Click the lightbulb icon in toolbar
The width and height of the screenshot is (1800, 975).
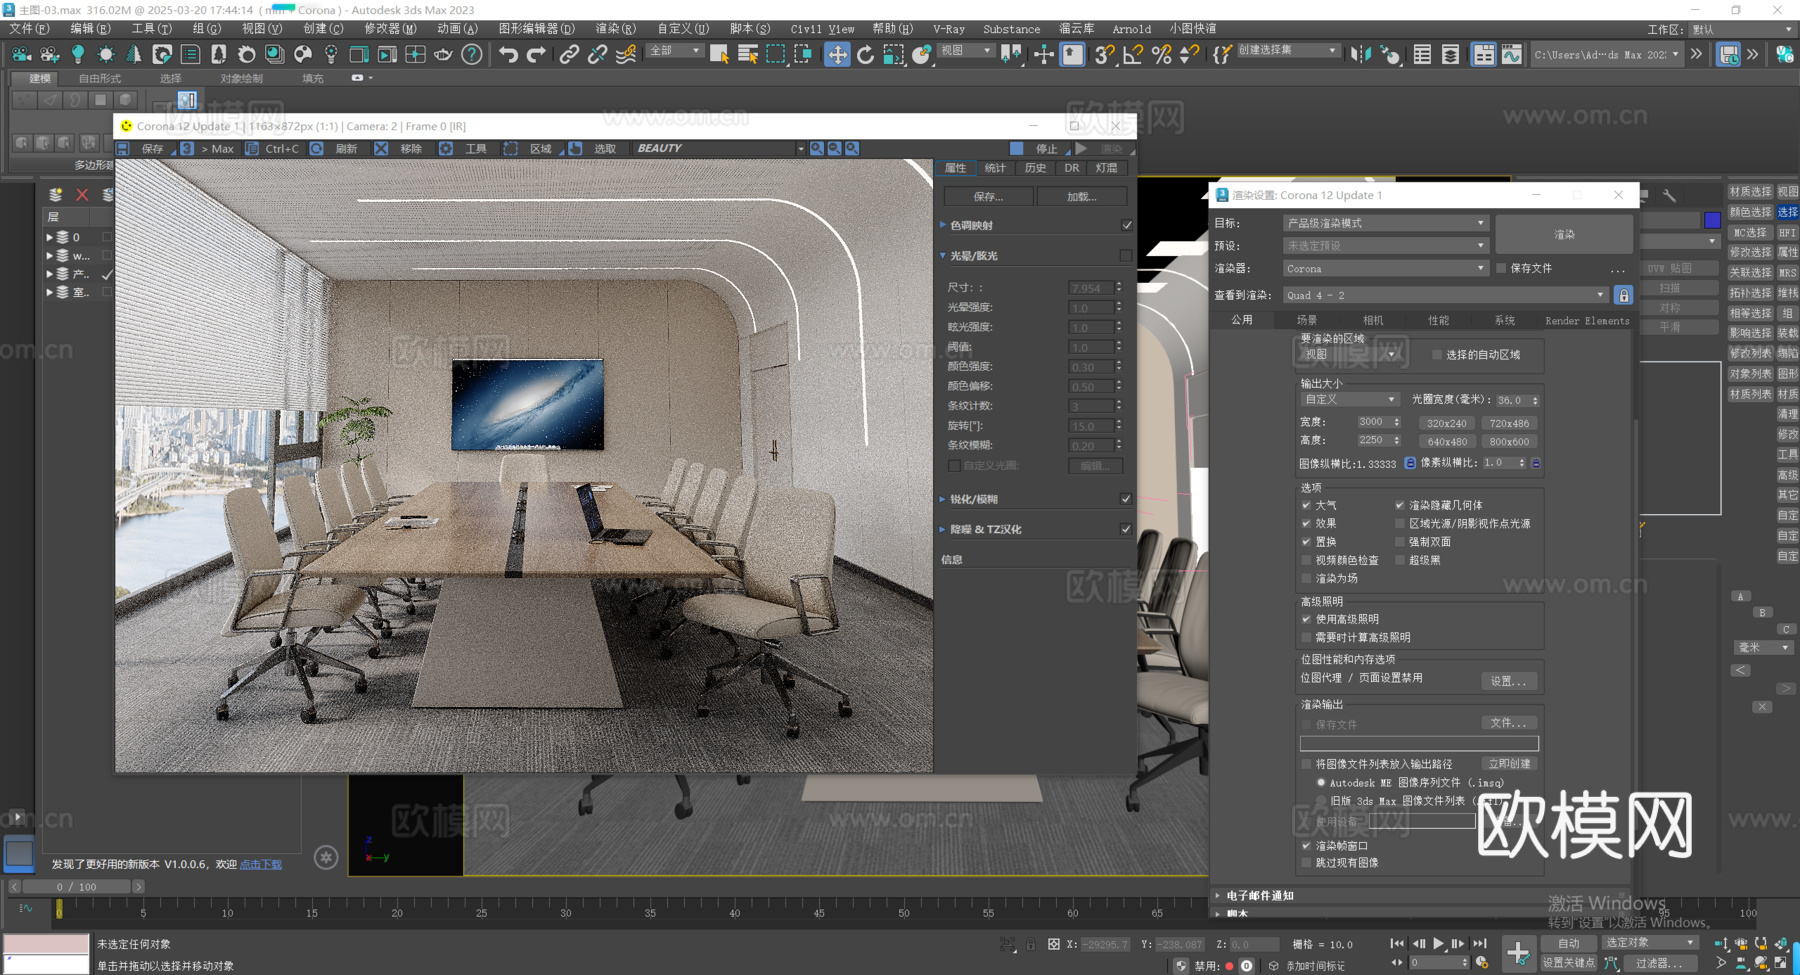tap(78, 54)
